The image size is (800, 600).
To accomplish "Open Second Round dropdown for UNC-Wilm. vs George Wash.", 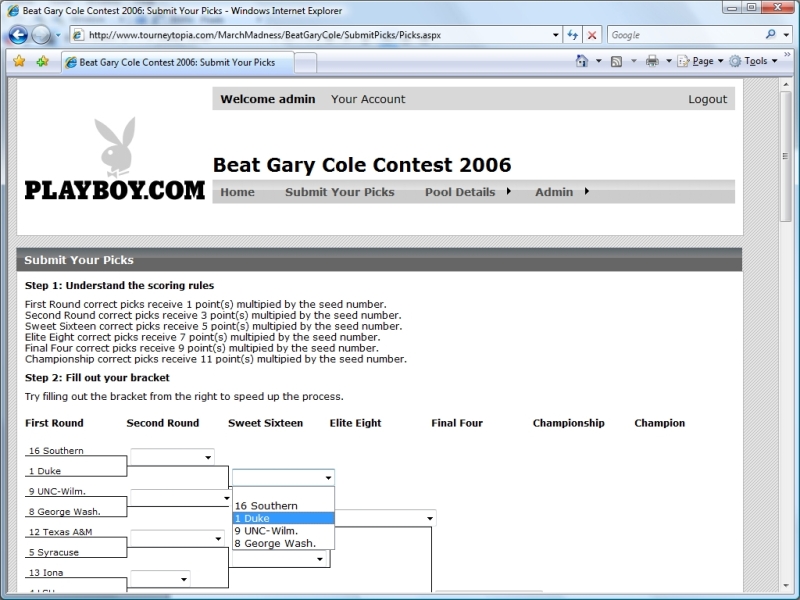I will pyautogui.click(x=181, y=497).
